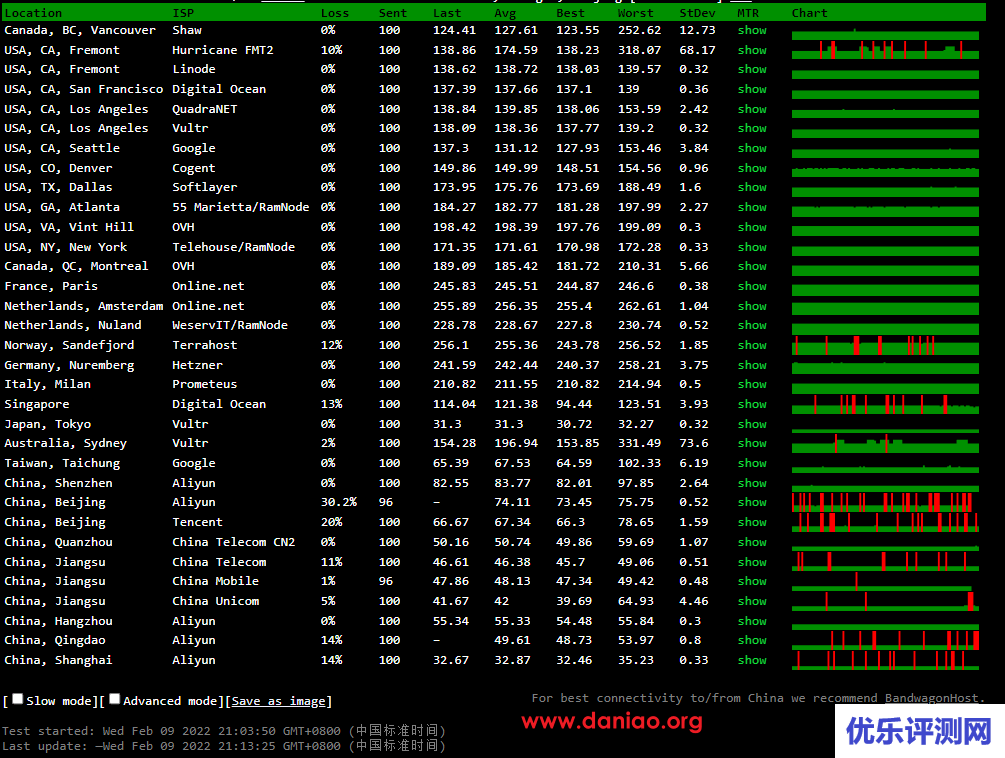
Task: Show MTR for Jiangsu China Telecom
Action: [752, 561]
